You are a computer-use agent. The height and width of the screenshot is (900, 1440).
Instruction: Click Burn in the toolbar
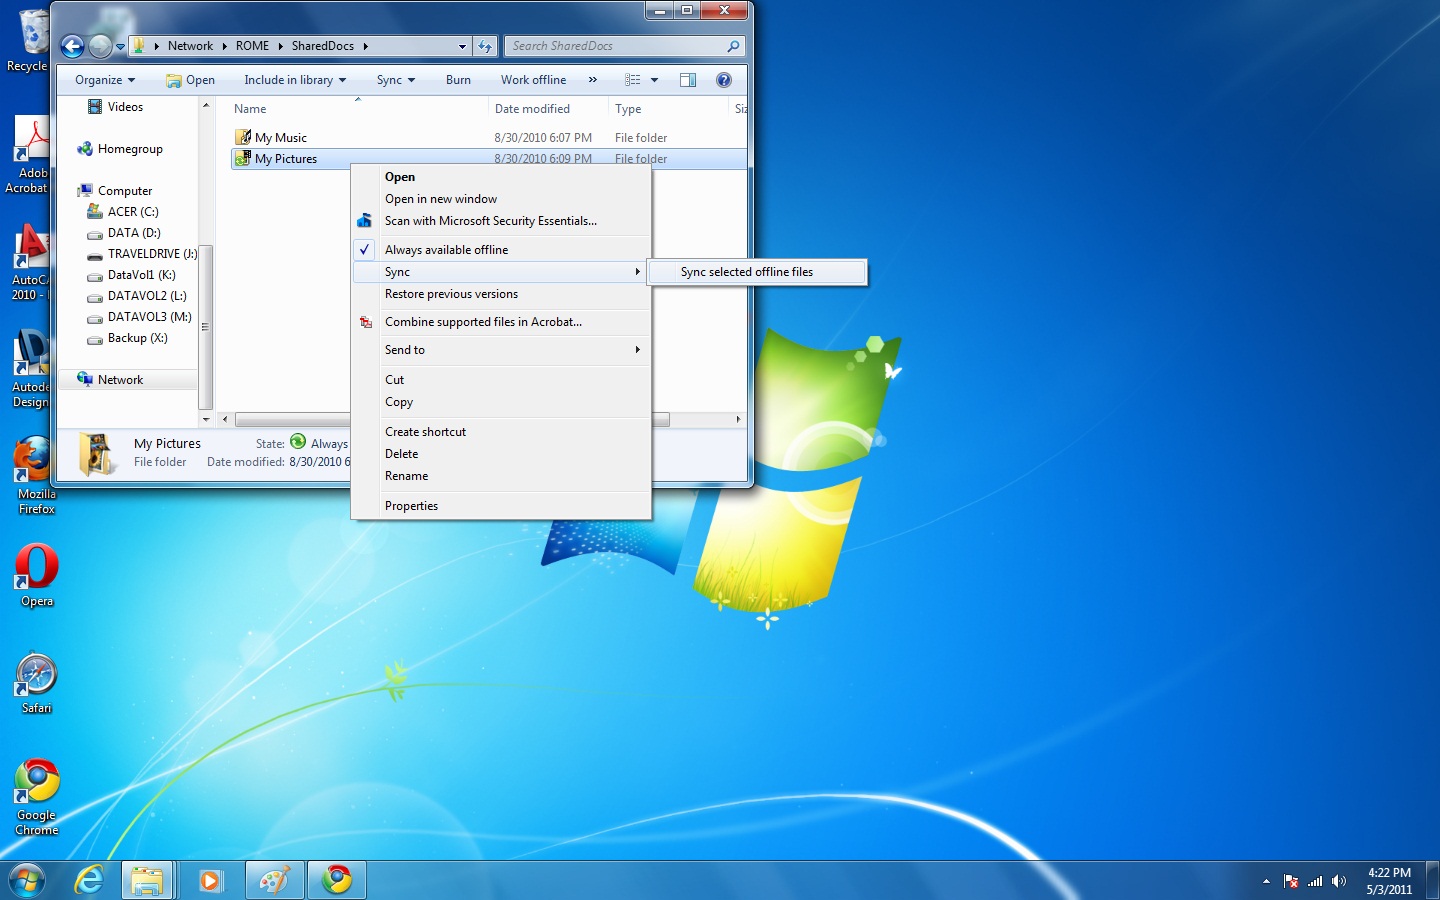tap(458, 80)
